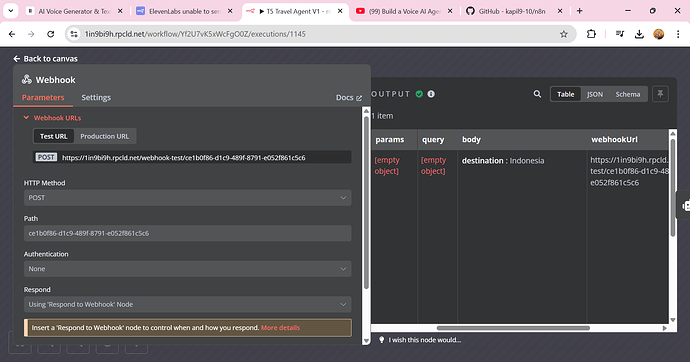Switch output view to Schema
690x362 pixels.
point(628,94)
